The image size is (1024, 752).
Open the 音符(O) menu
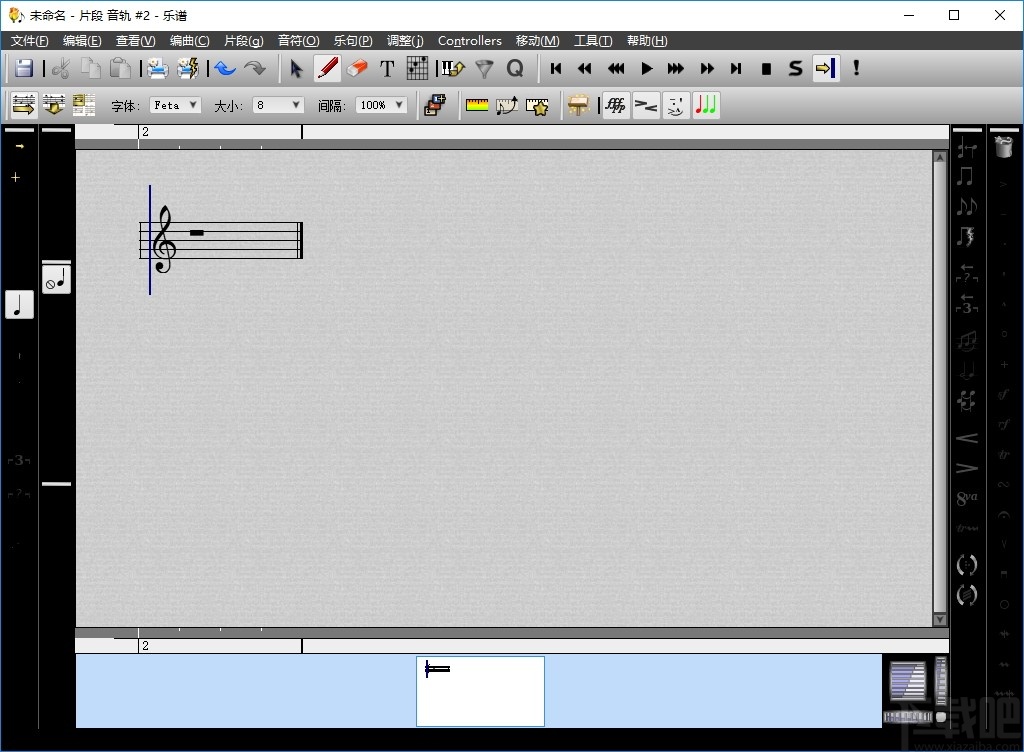[298, 40]
